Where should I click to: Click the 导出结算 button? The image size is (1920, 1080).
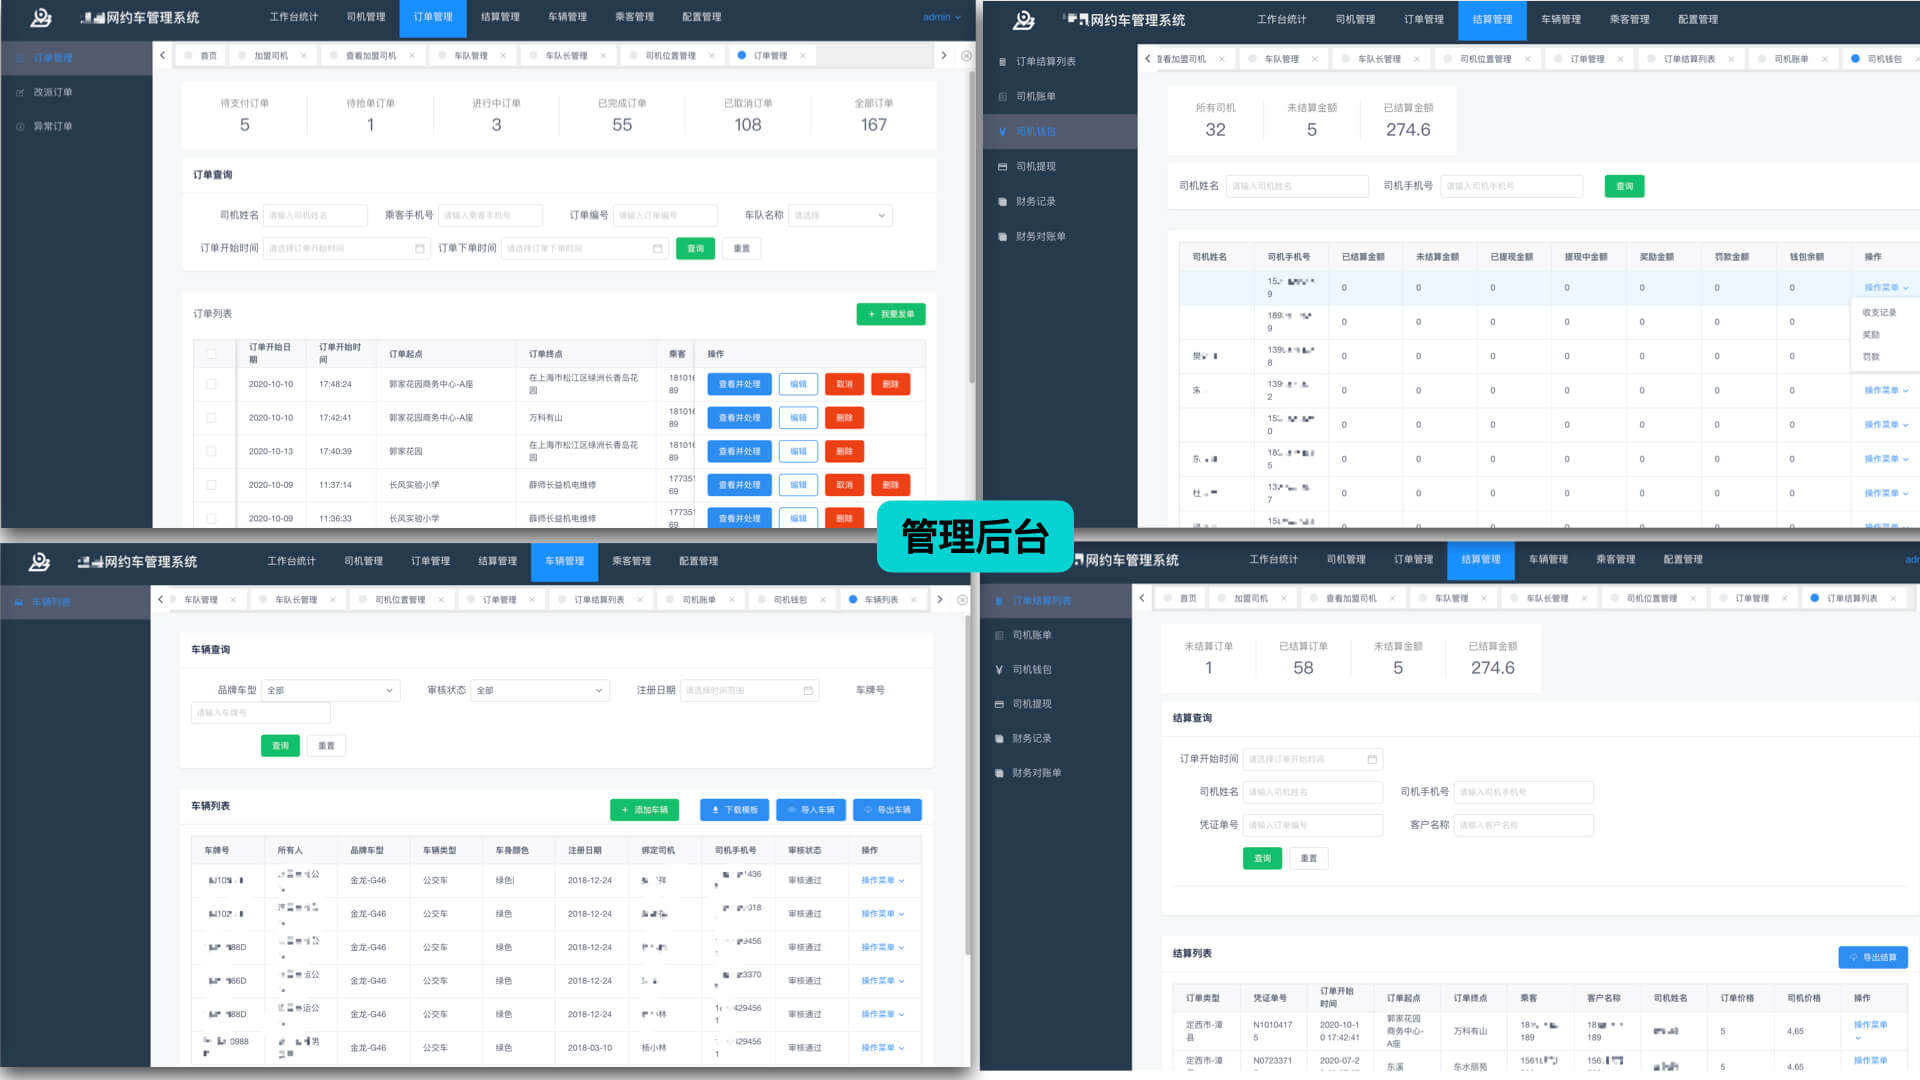click(1873, 957)
